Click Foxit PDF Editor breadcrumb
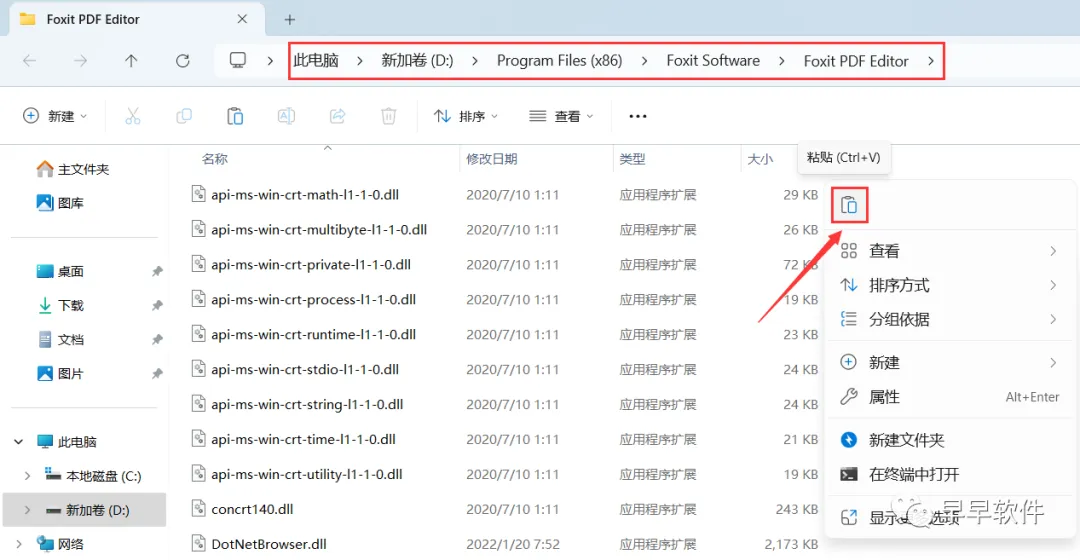Image resolution: width=1080 pixels, height=560 pixels. (856, 61)
